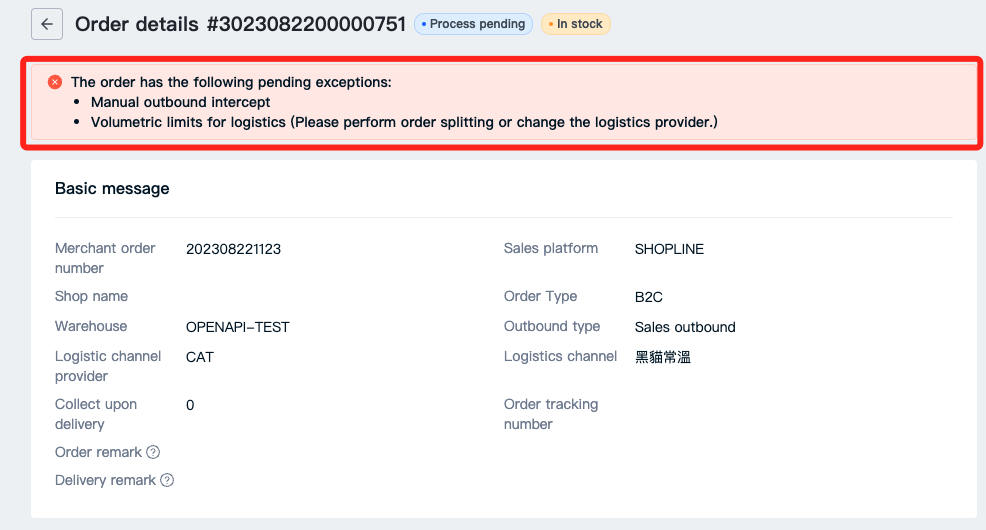Click the order details title with order number
Viewport: 986px width, 530px height.
coord(240,24)
